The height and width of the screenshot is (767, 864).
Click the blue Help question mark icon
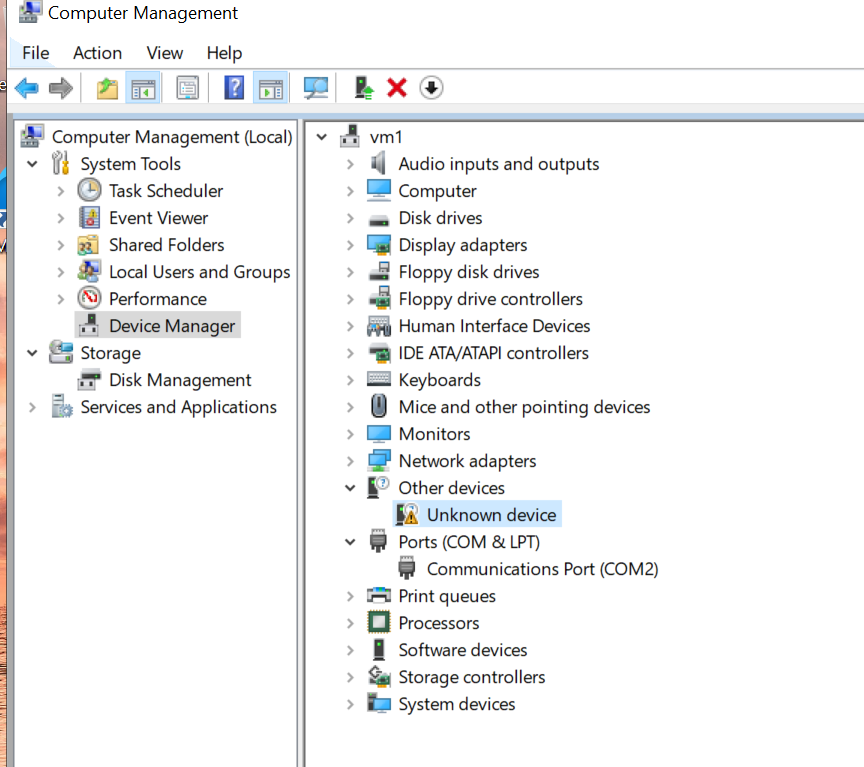234,88
